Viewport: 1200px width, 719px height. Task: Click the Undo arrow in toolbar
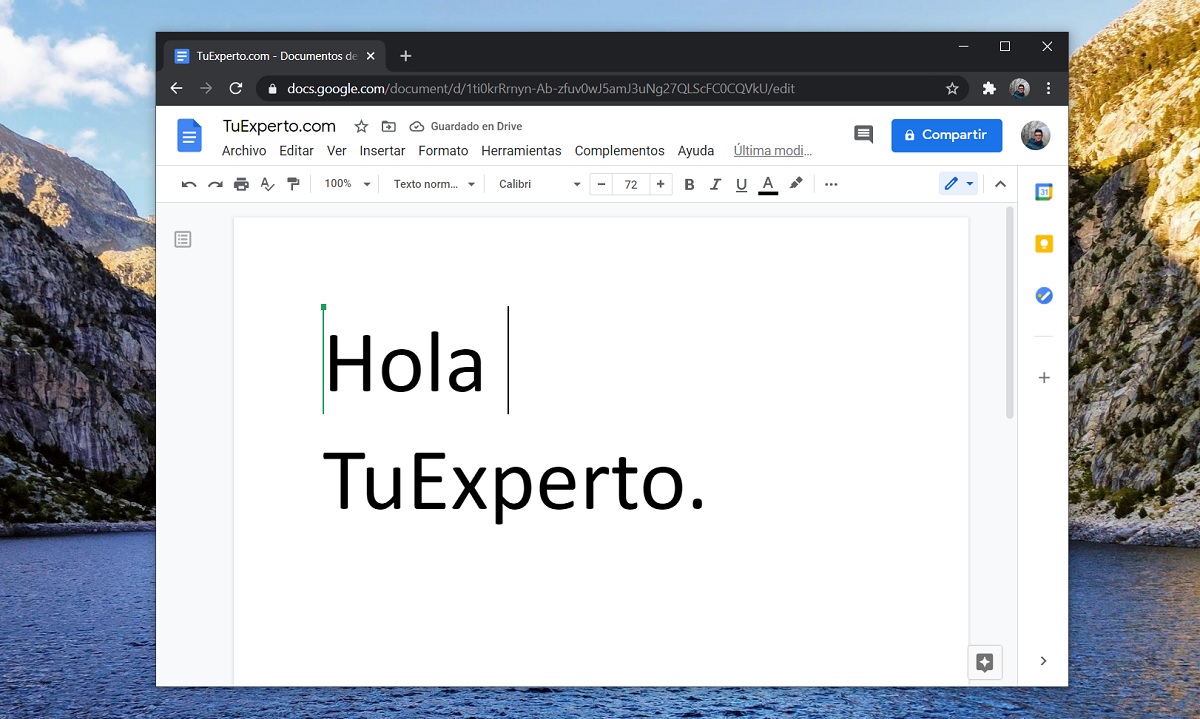click(189, 184)
